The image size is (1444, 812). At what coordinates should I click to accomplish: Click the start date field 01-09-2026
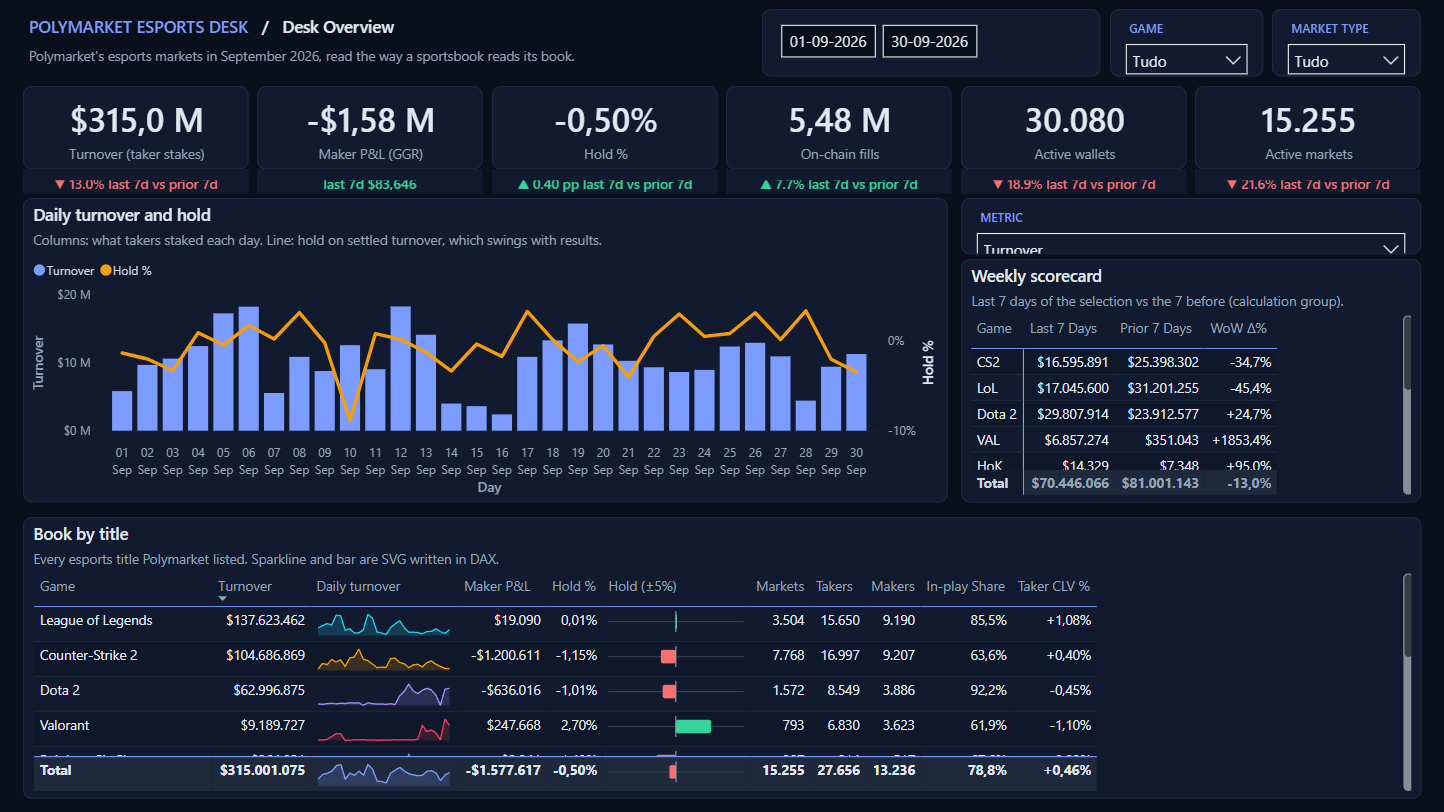[x=829, y=42]
